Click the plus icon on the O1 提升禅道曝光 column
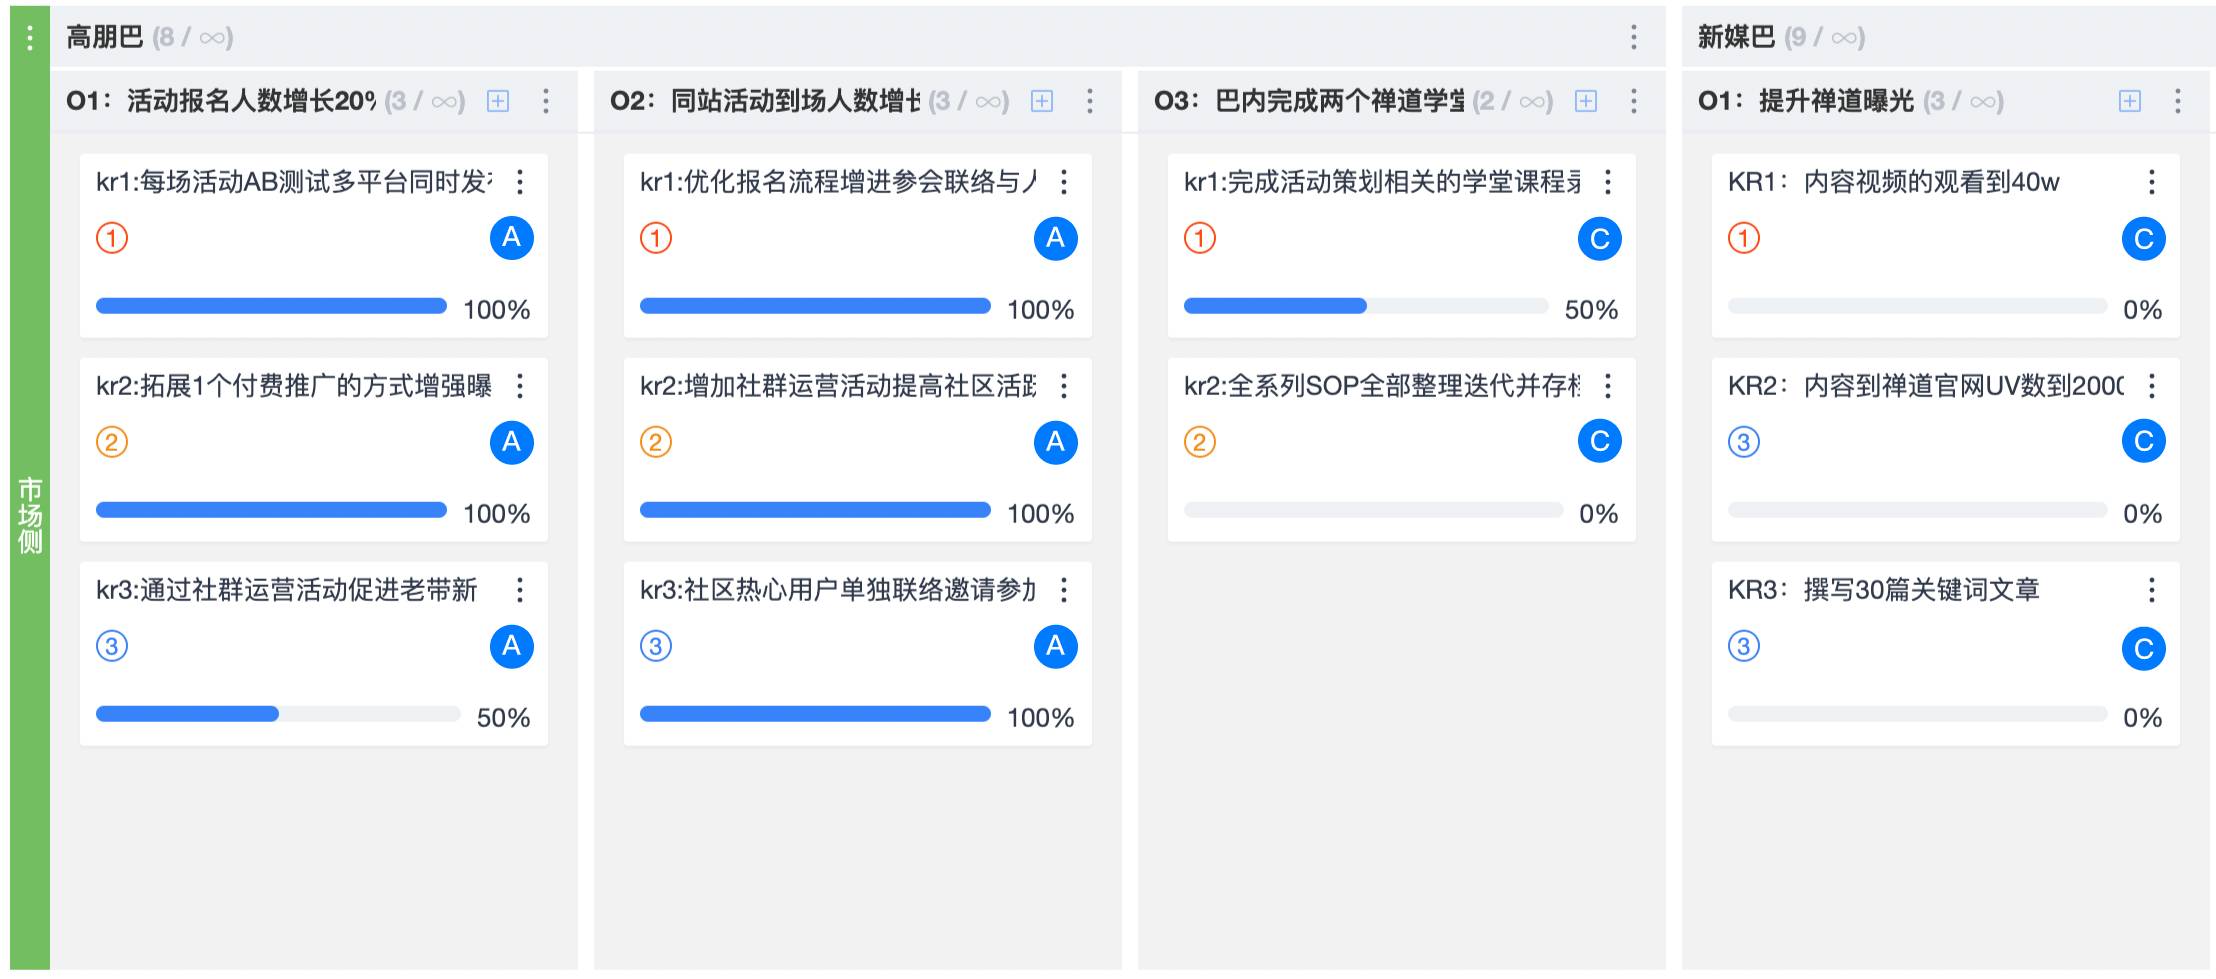The height and width of the screenshot is (979, 2216). click(2130, 101)
